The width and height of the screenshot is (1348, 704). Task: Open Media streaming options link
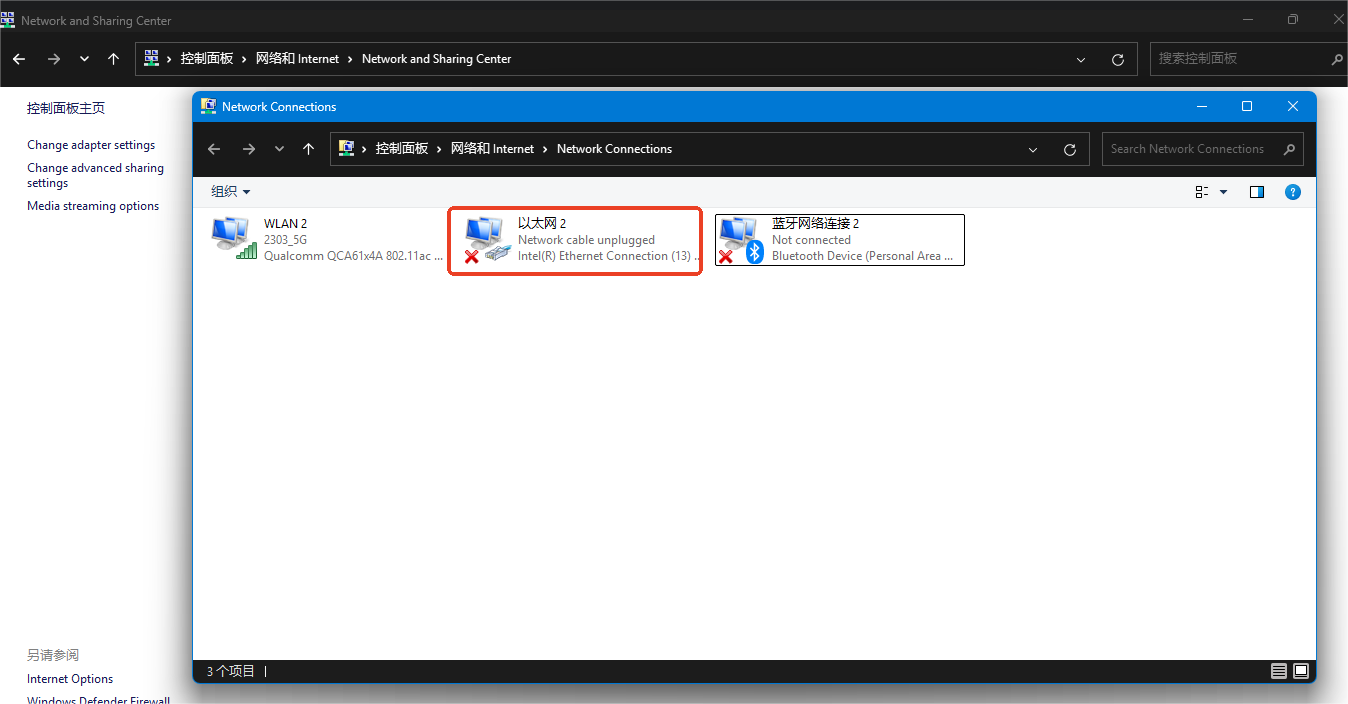tap(93, 206)
